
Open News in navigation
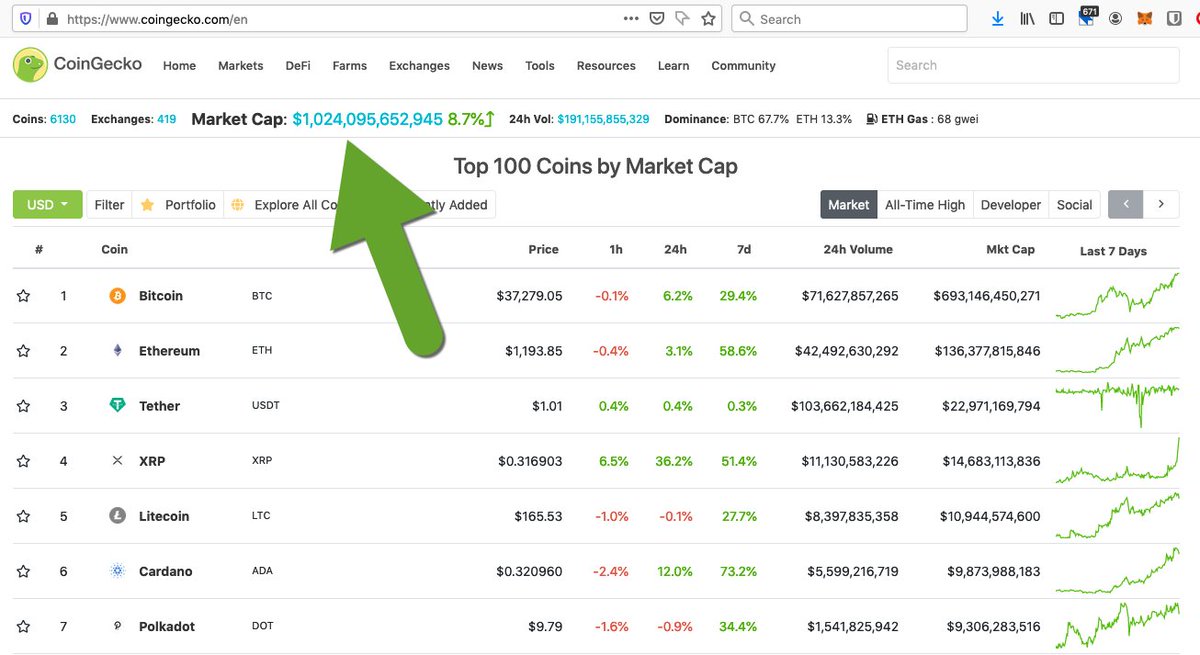(x=487, y=66)
